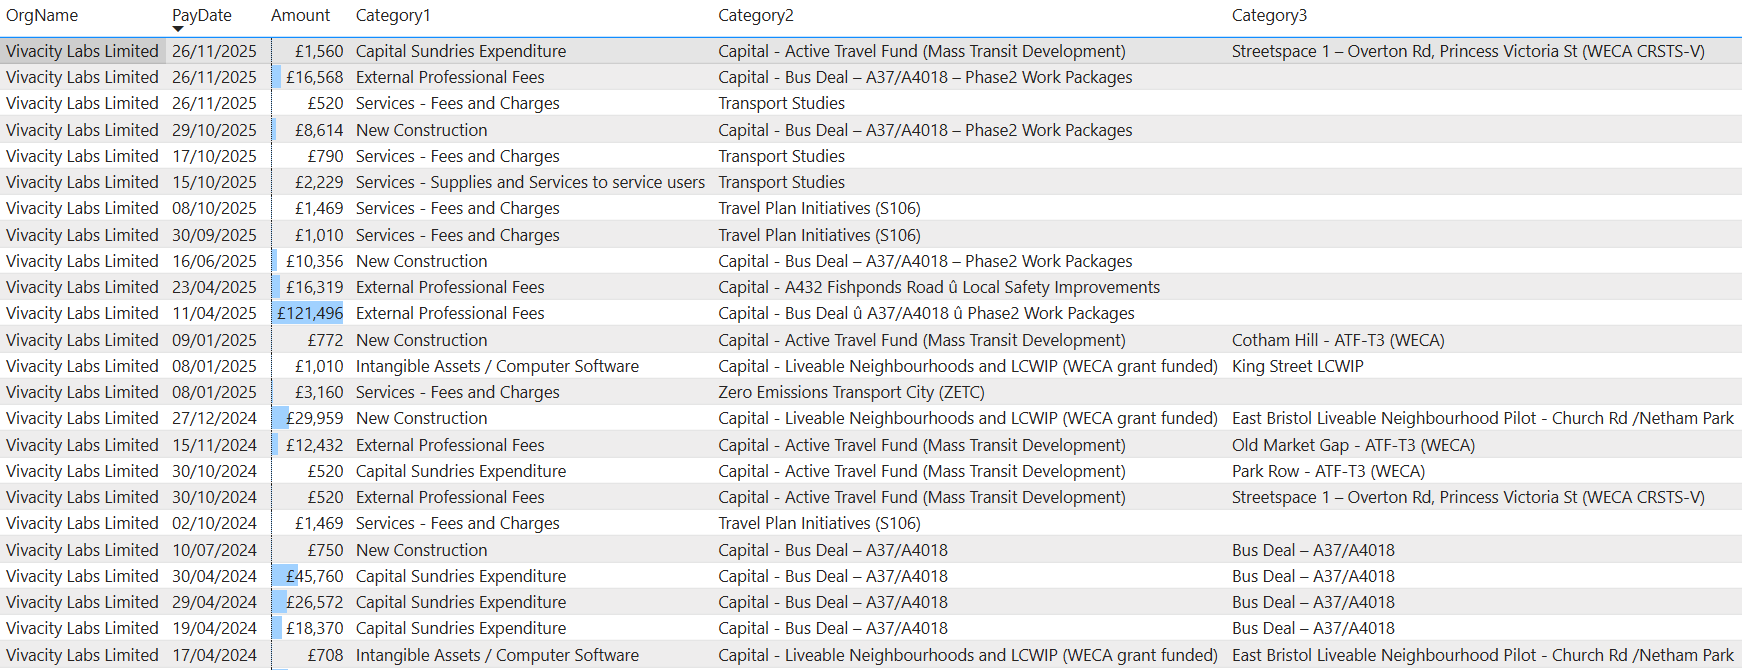This screenshot has width=1745, height=670.
Task: Select the 17/04/2024 pay date cell
Action: [x=214, y=655]
